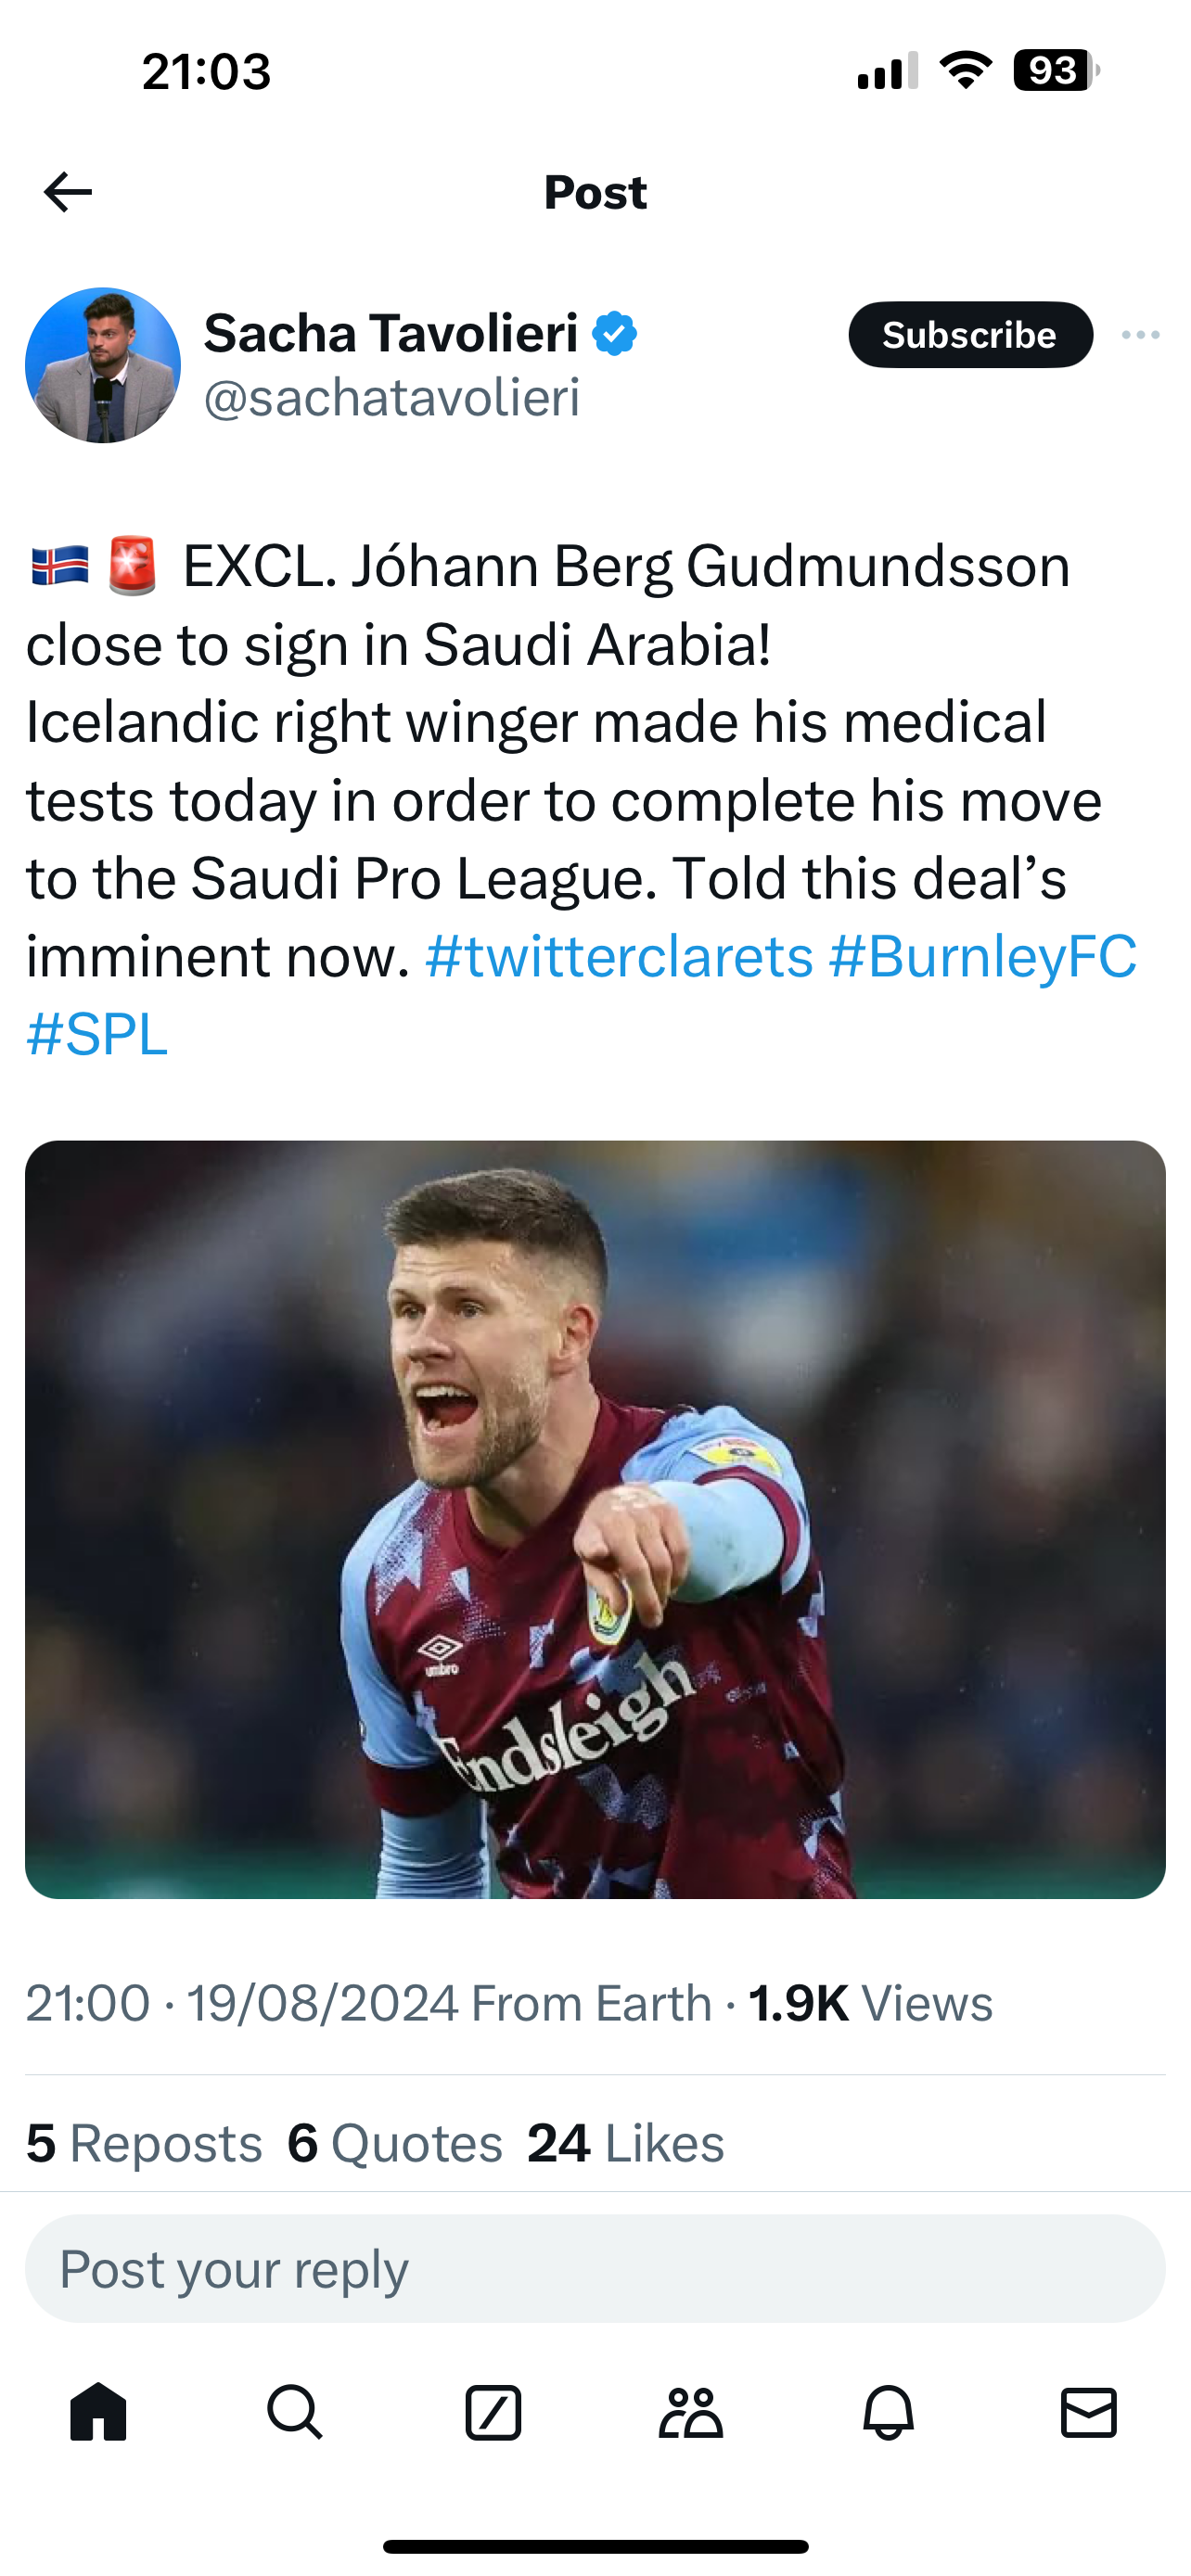Open the #BurnleyFC hashtag

[982, 956]
